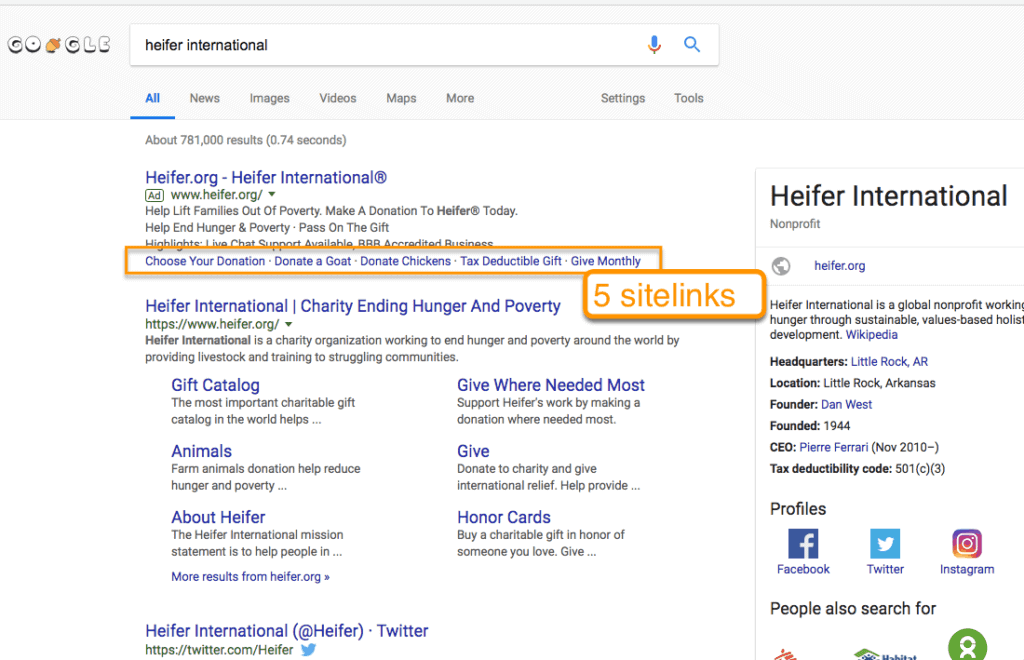
Task: Open the More search menu
Action: tap(460, 98)
